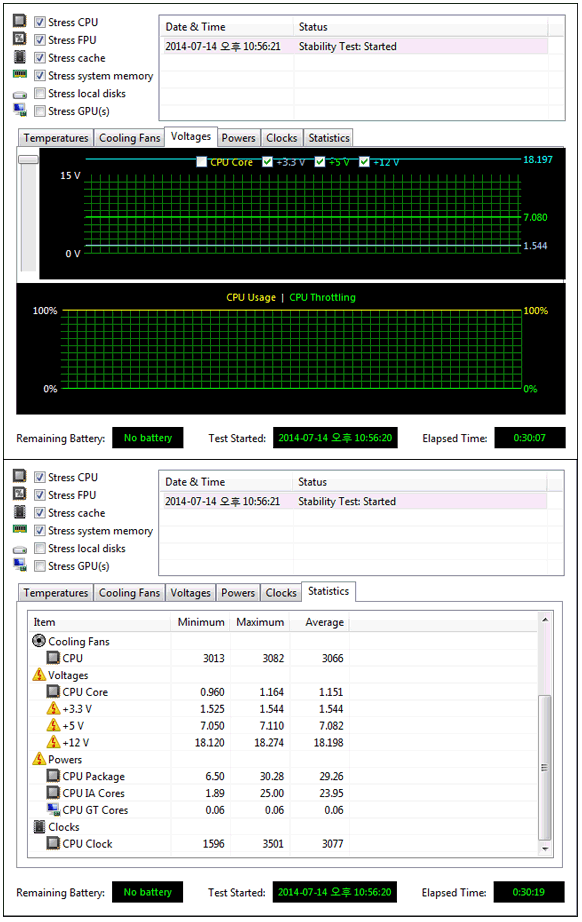Click the Powers group warning icon
The height and width of the screenshot is (922, 582).
point(39,759)
